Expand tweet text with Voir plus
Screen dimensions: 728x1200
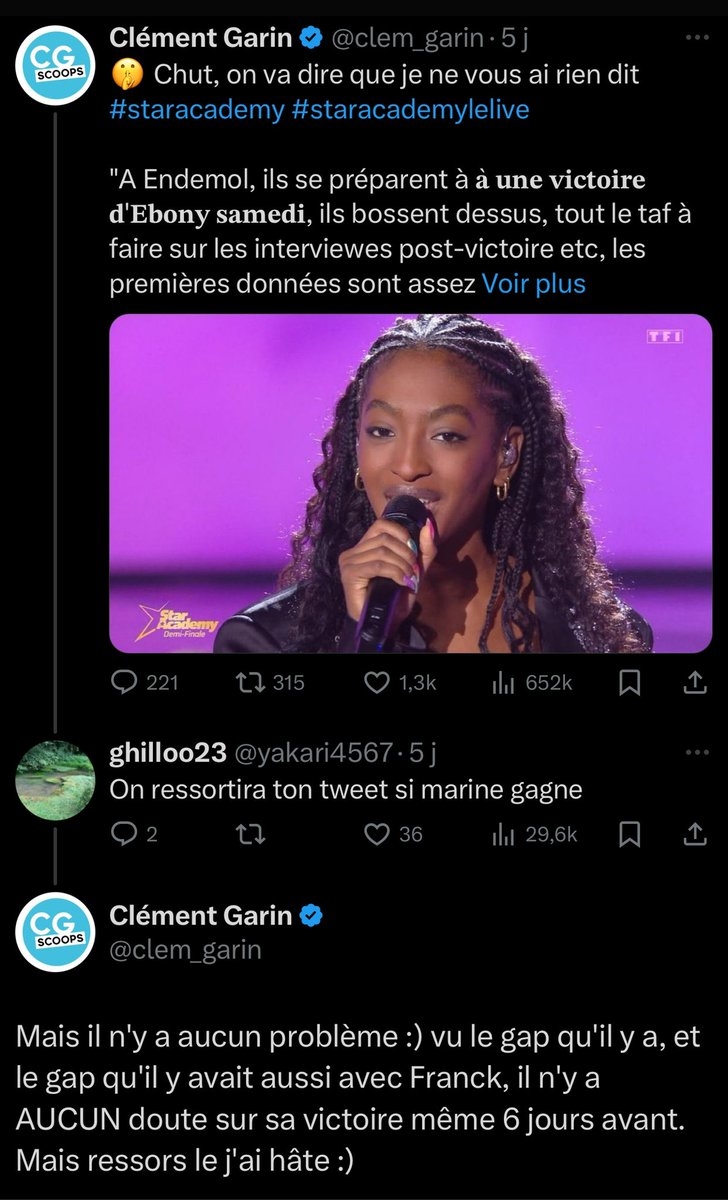(534, 283)
